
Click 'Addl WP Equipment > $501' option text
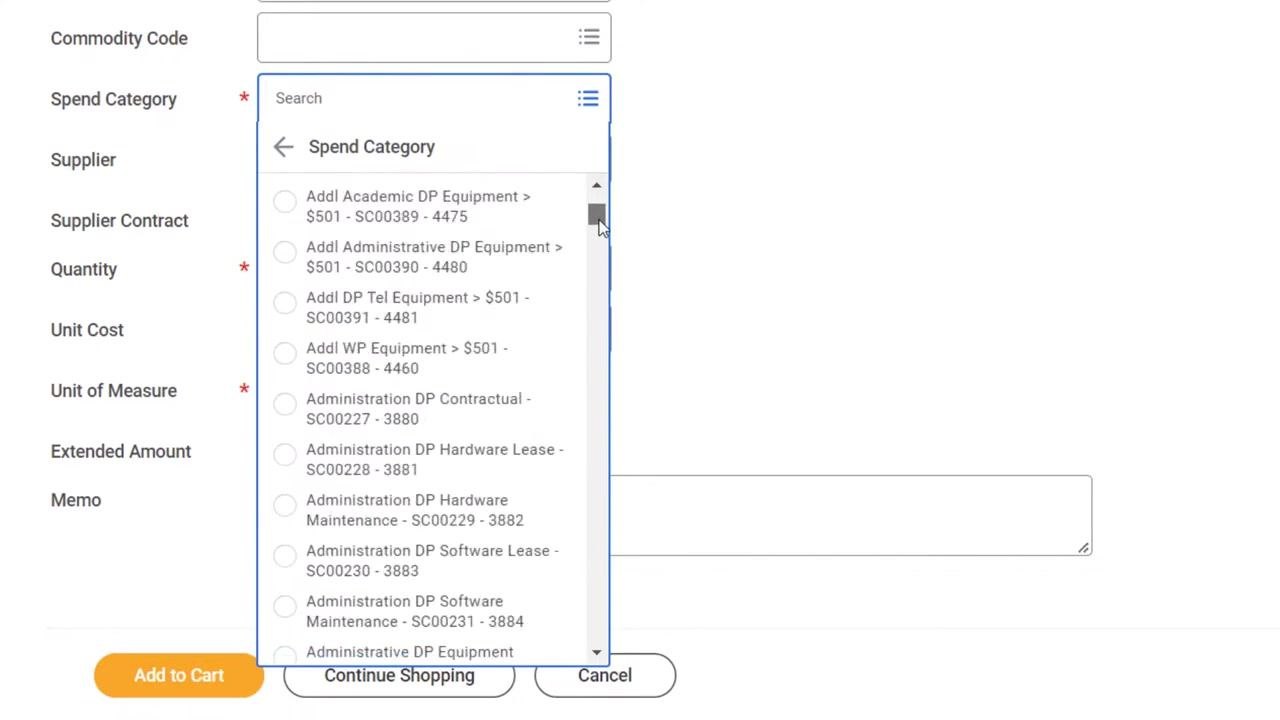point(407,358)
